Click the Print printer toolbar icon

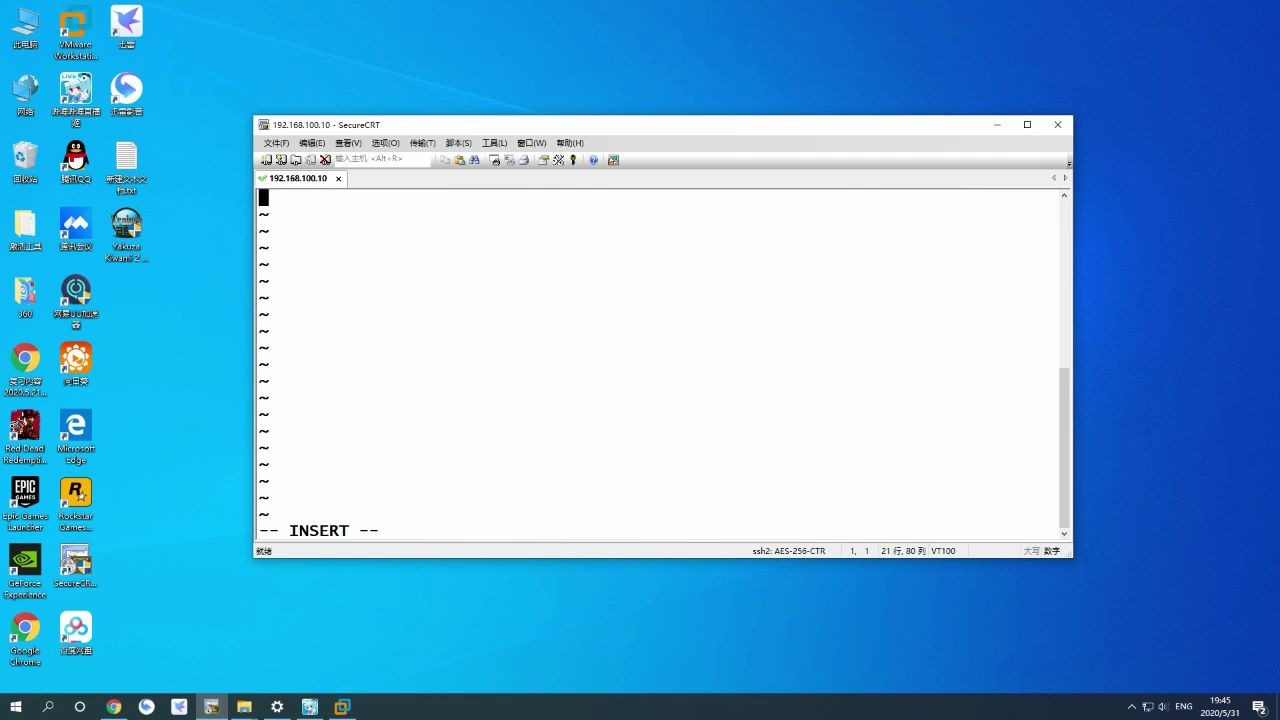tap(523, 160)
